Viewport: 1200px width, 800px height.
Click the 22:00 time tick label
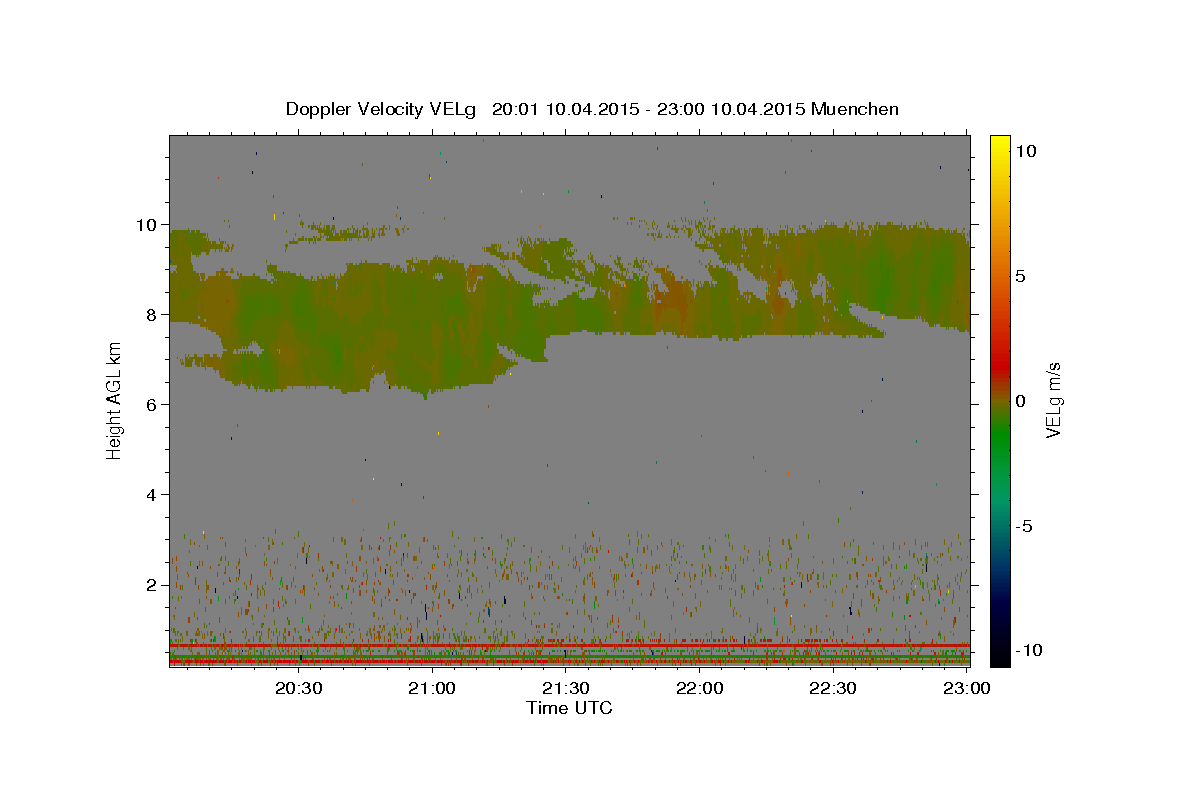[x=699, y=689]
